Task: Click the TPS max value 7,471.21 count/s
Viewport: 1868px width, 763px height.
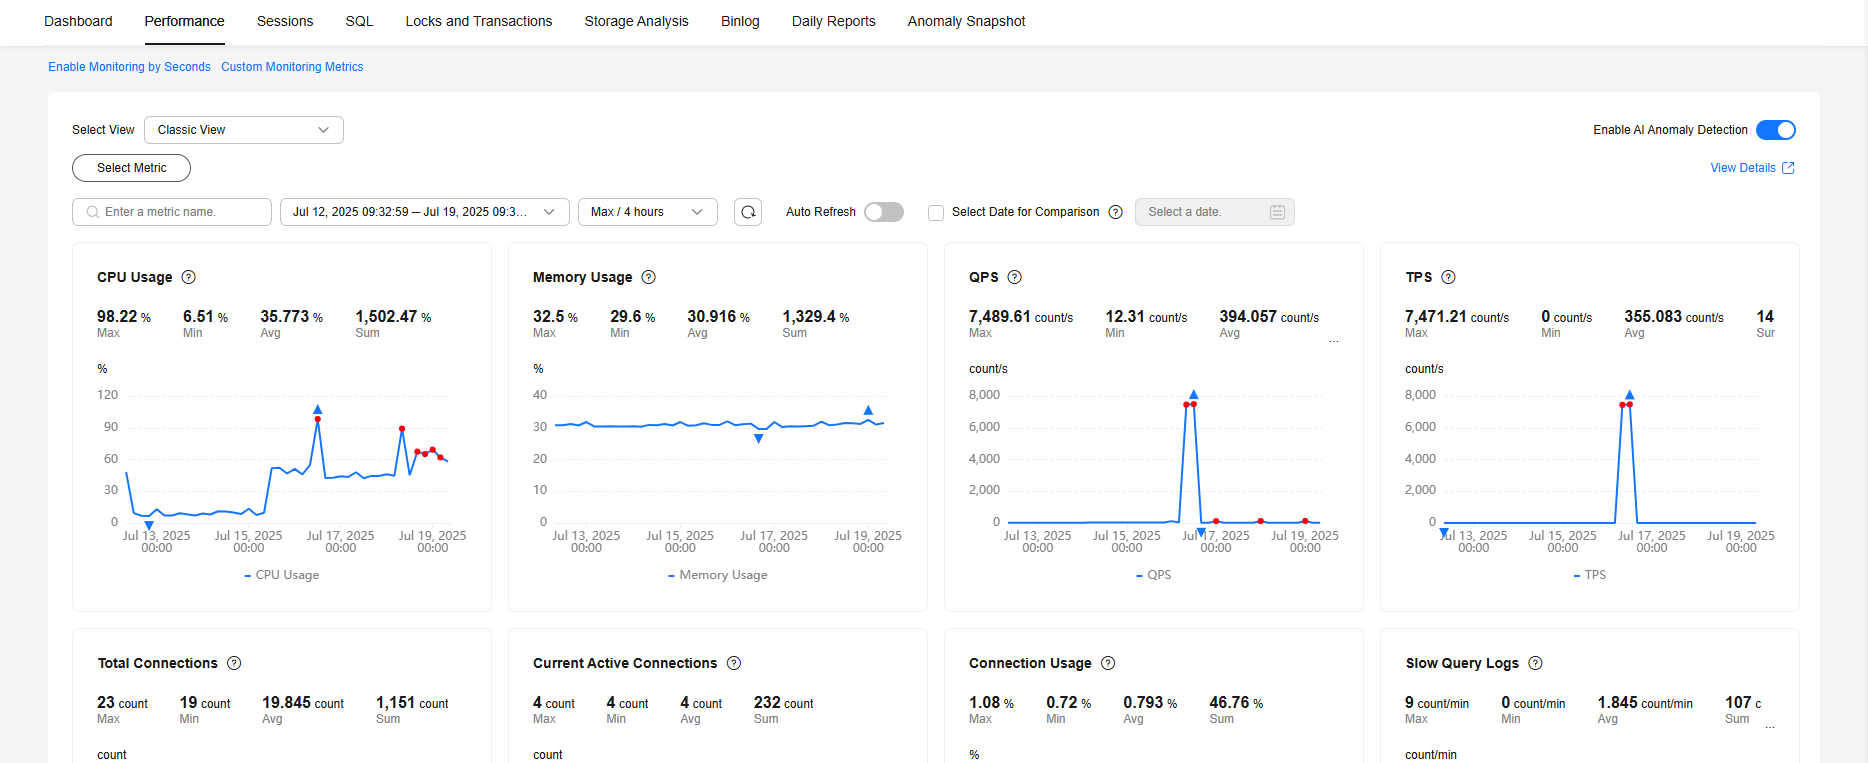Action: point(1457,317)
